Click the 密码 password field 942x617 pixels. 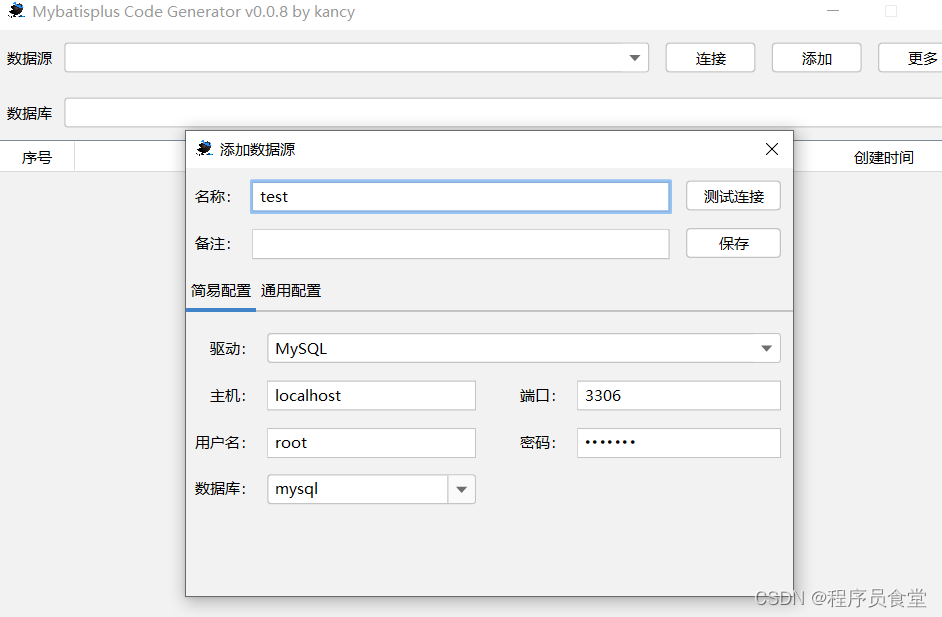click(x=679, y=443)
